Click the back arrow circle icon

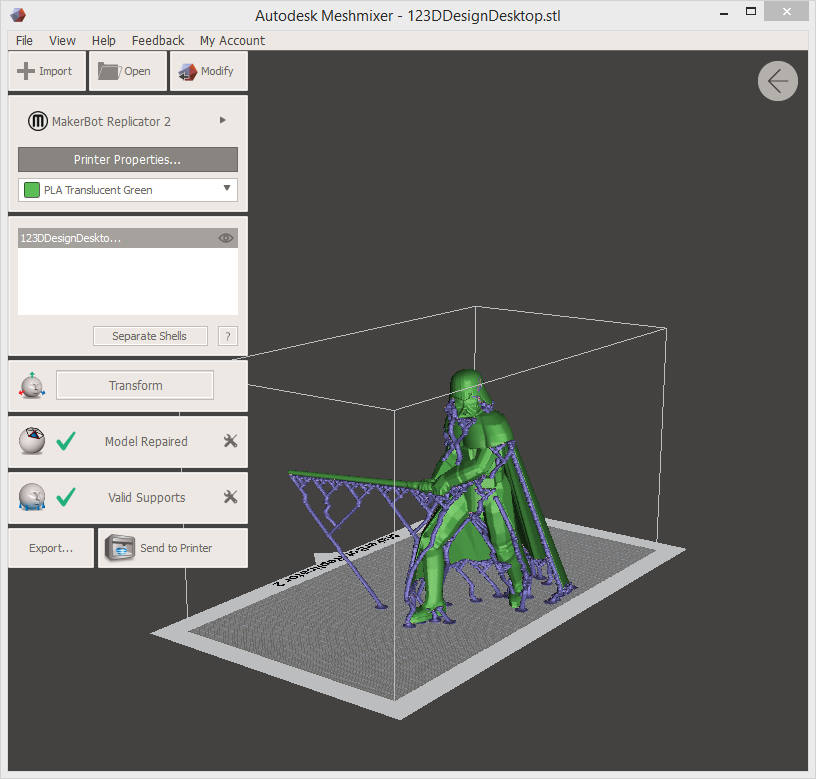pos(777,81)
